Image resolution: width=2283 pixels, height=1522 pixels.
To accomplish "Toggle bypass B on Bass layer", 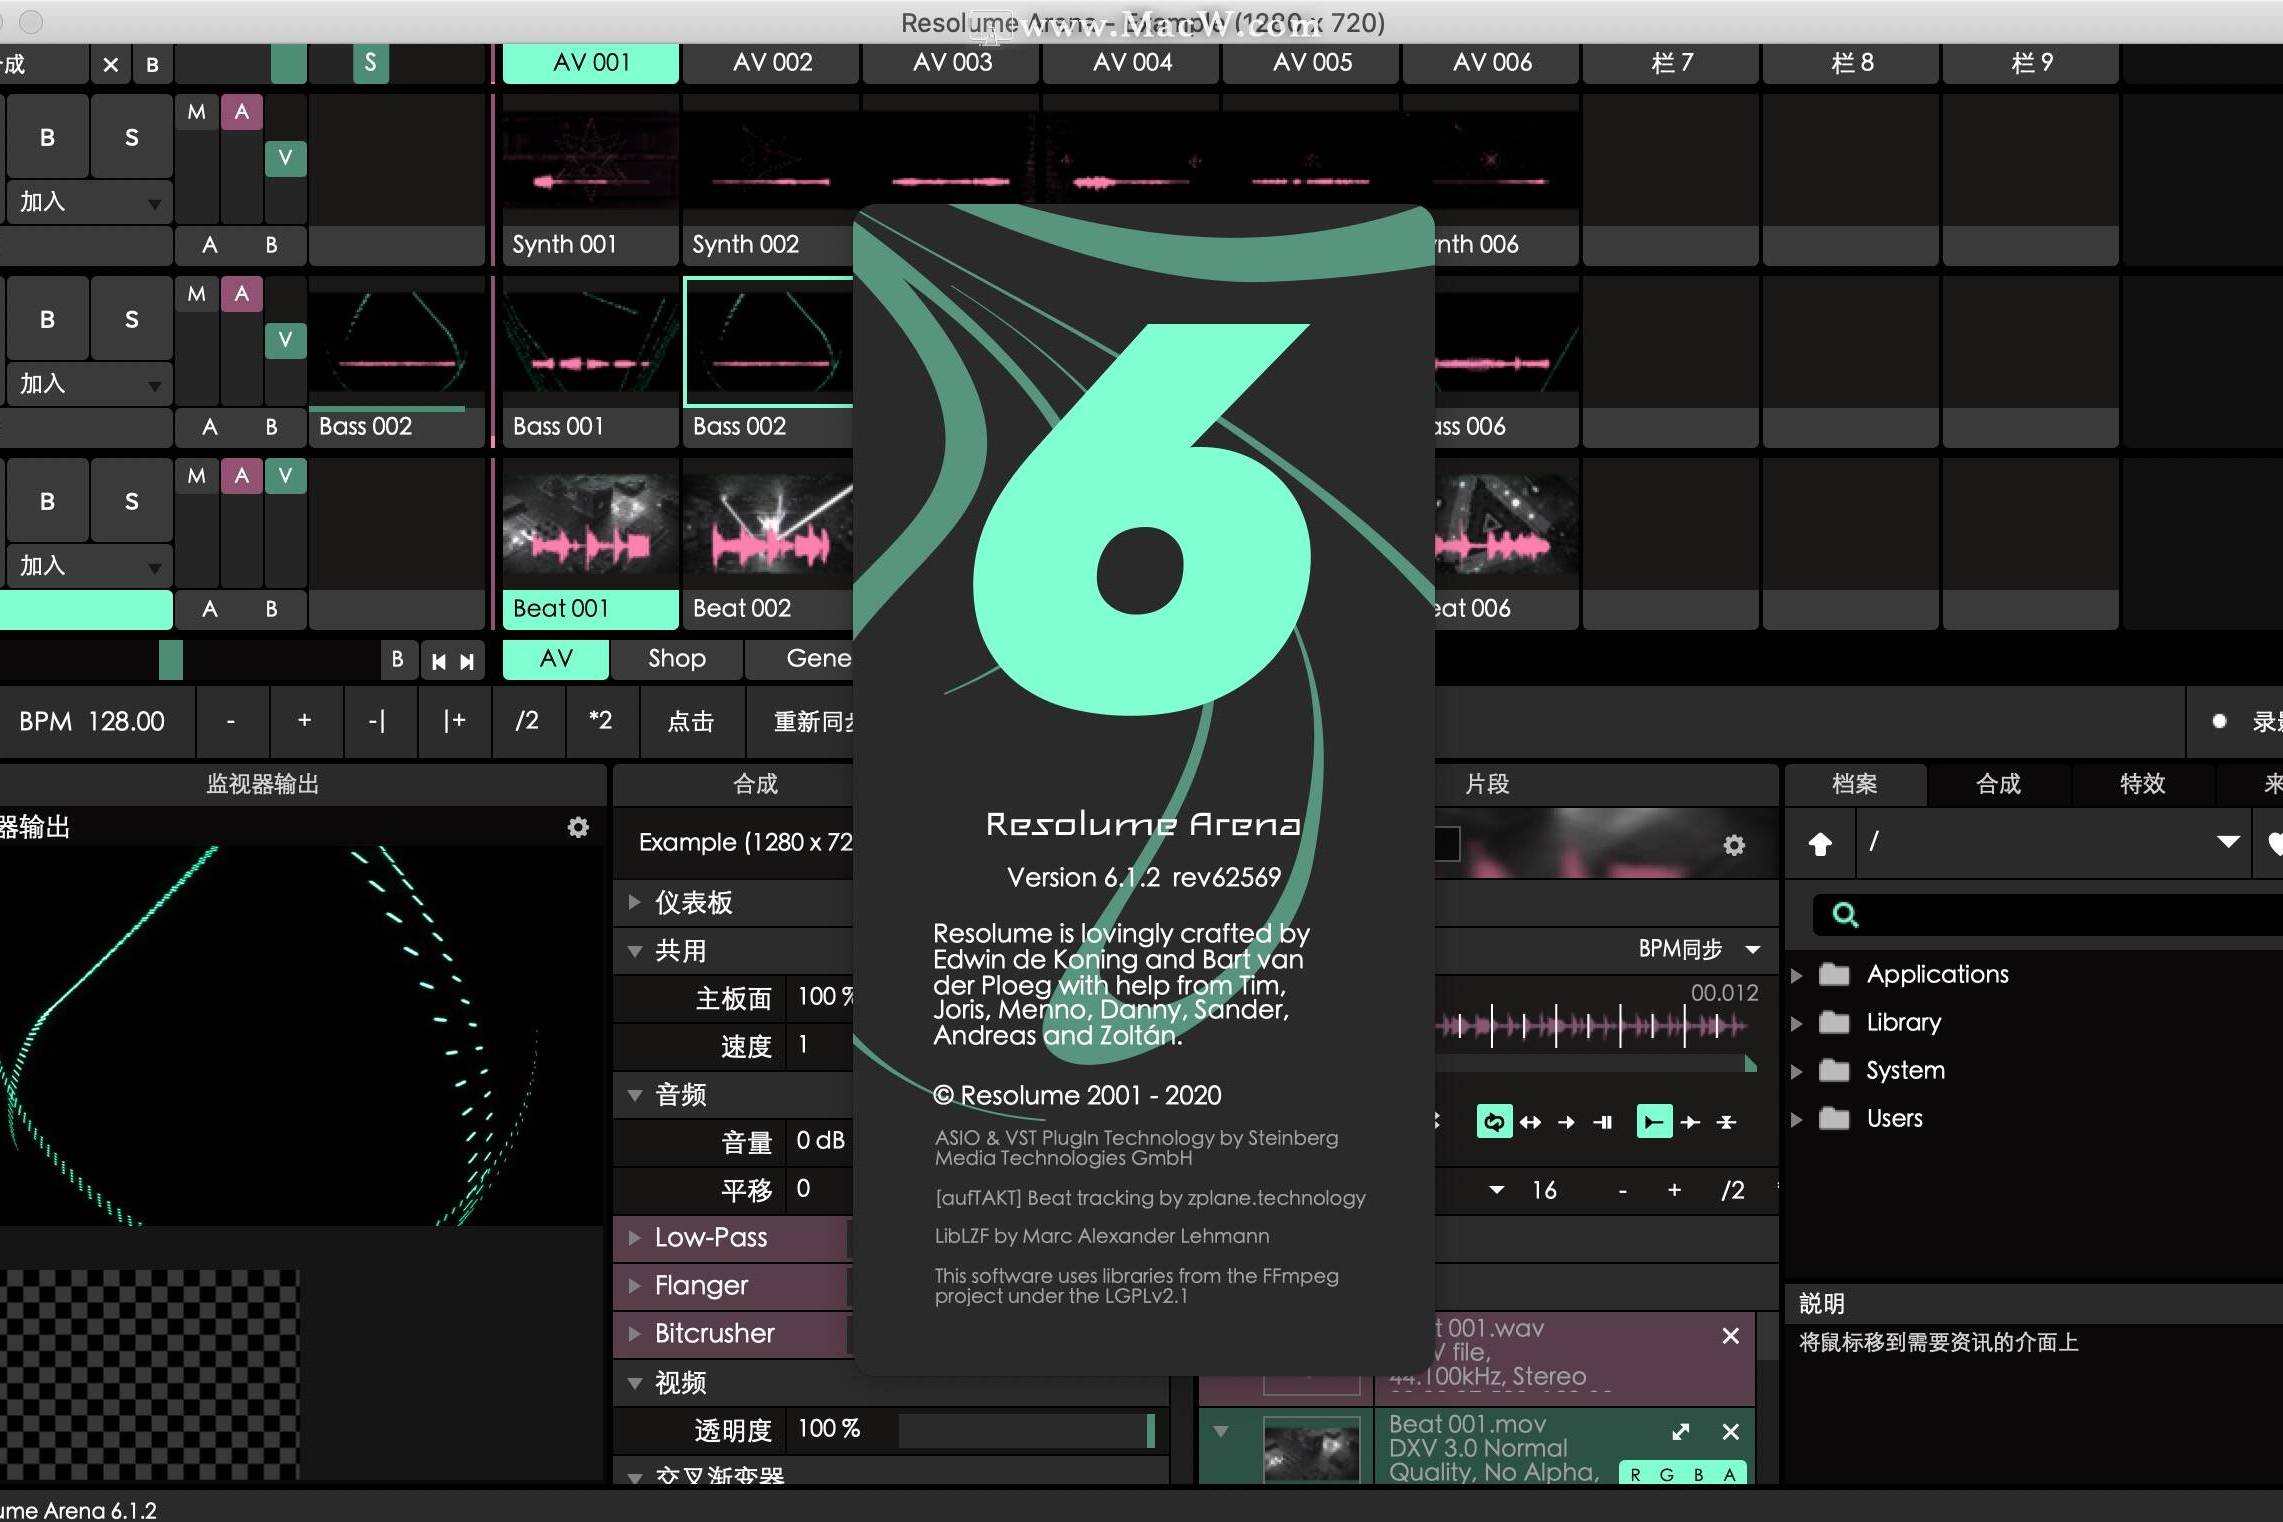I will coord(47,319).
